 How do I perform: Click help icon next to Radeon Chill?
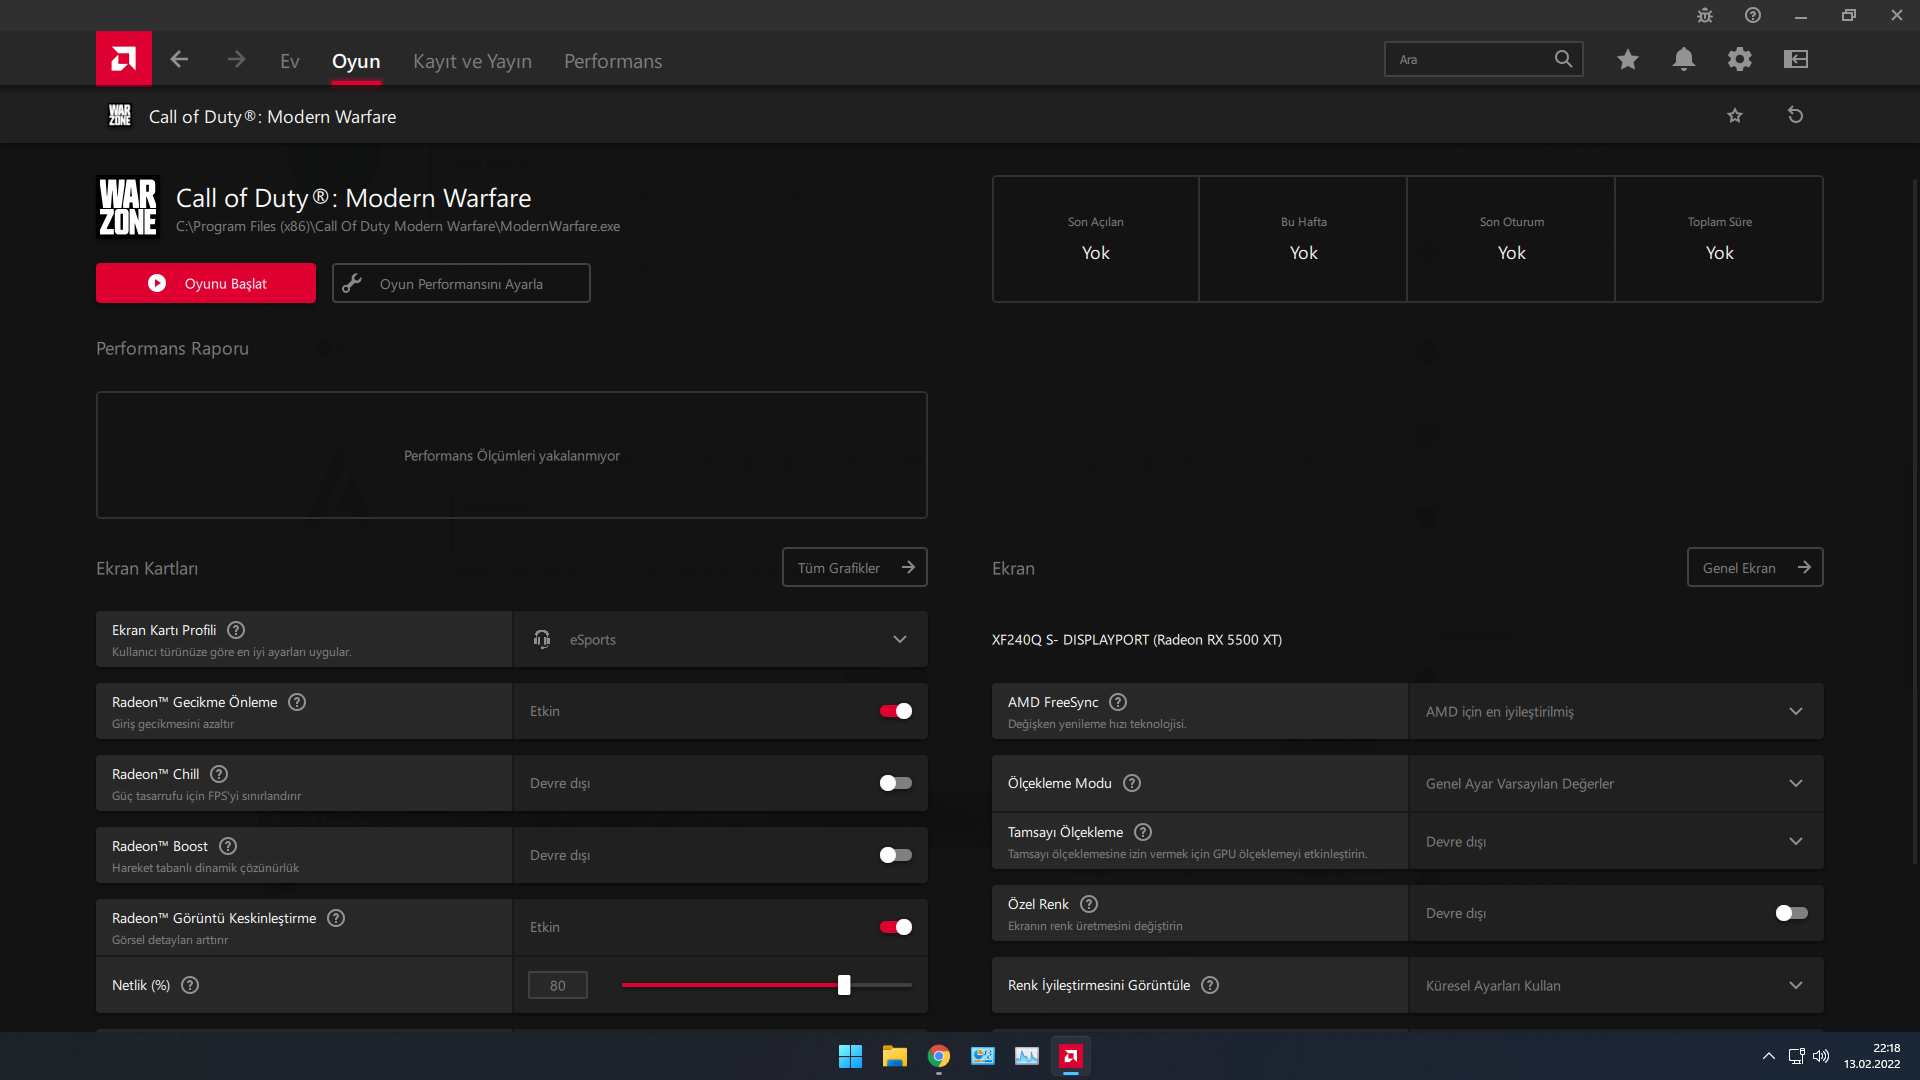pyautogui.click(x=219, y=774)
